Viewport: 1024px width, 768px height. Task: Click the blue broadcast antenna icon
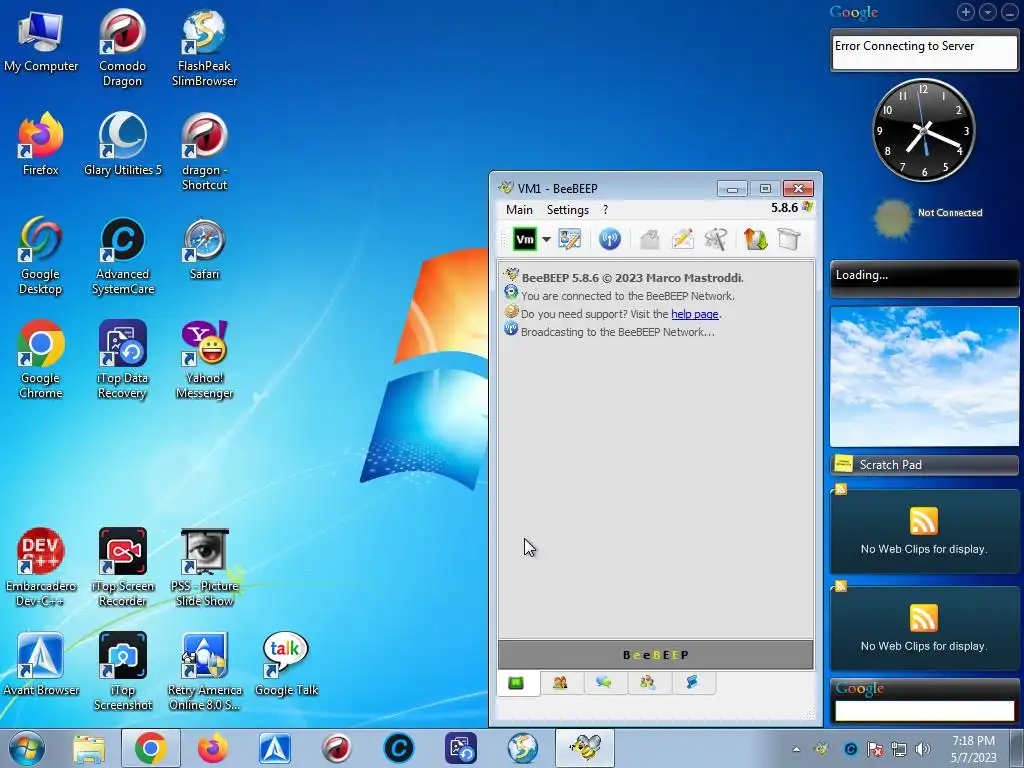click(609, 240)
